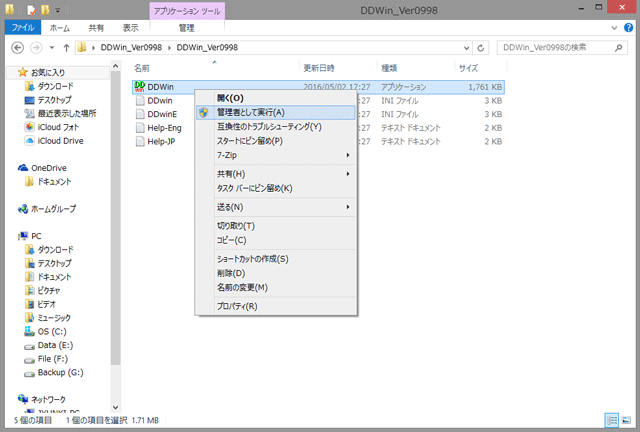Open デスクトップ under お気に入り
Image resolution: width=640 pixels, height=432 pixels.
click(54, 100)
